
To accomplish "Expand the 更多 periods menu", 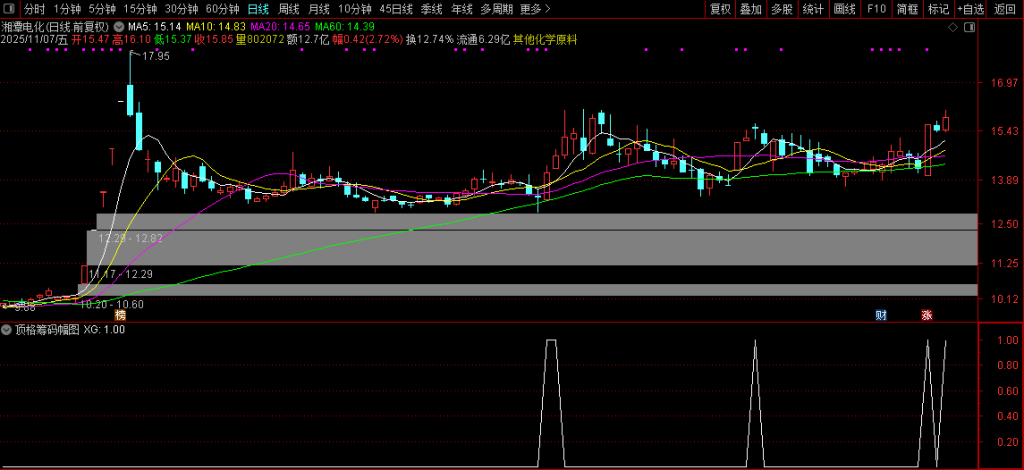I will pyautogui.click(x=536, y=9).
